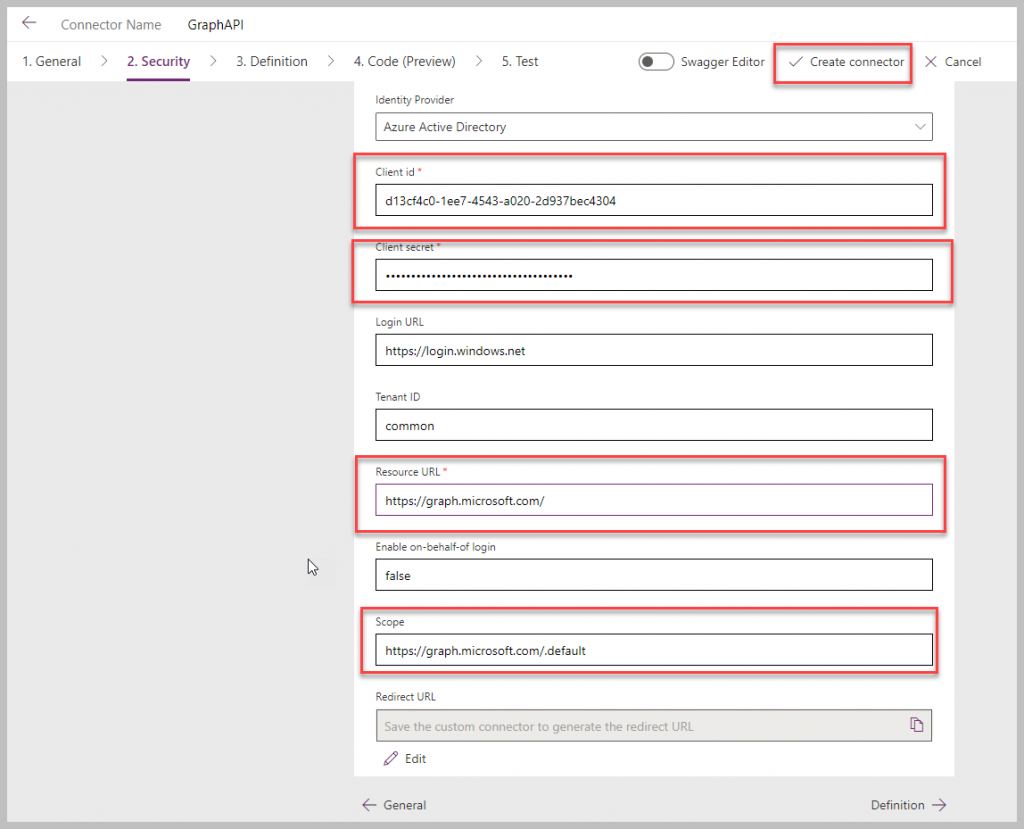The image size is (1024, 829).
Task: Switch off the Swagger Editor toggle
Action: coord(656,61)
